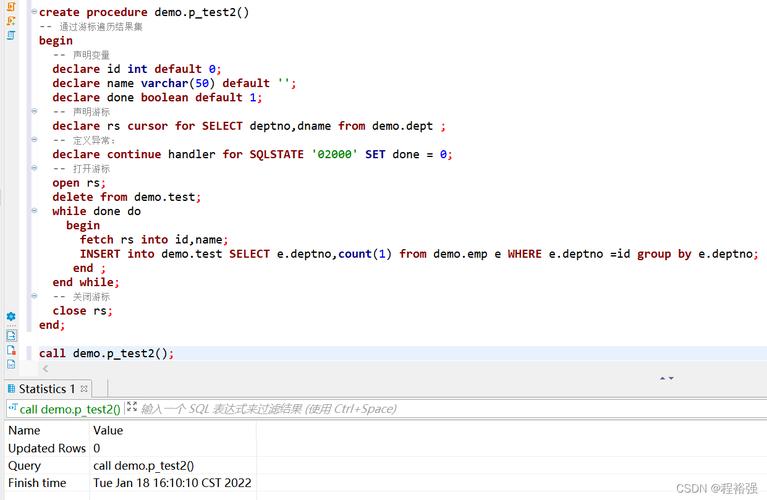Click the blue page icon below the gear
This screenshot has width=767, height=500.
pos(11,335)
